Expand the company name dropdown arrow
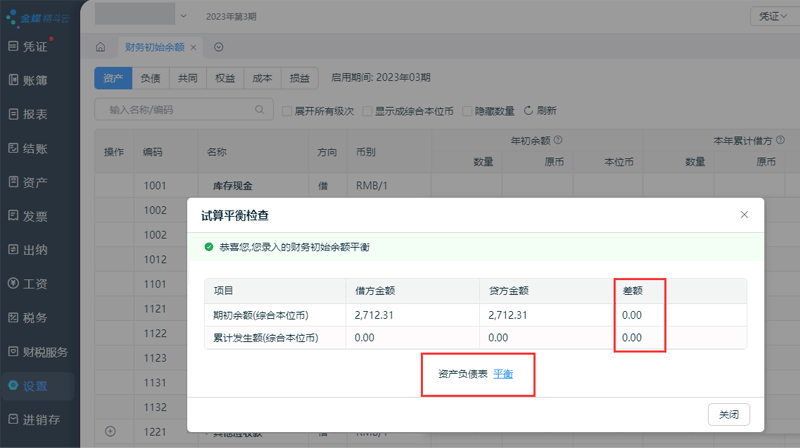Screen dimensions: 800x448 pos(183,16)
